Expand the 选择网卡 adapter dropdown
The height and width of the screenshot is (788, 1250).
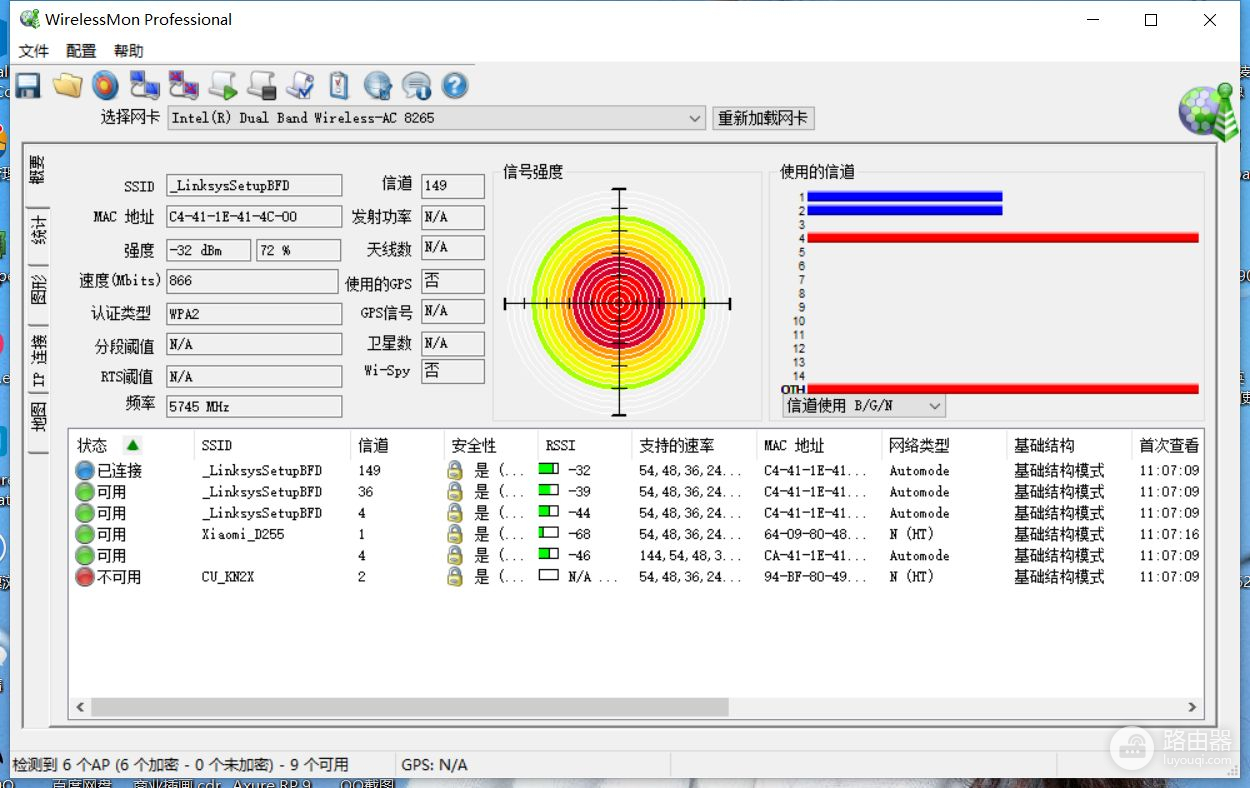click(x=695, y=118)
